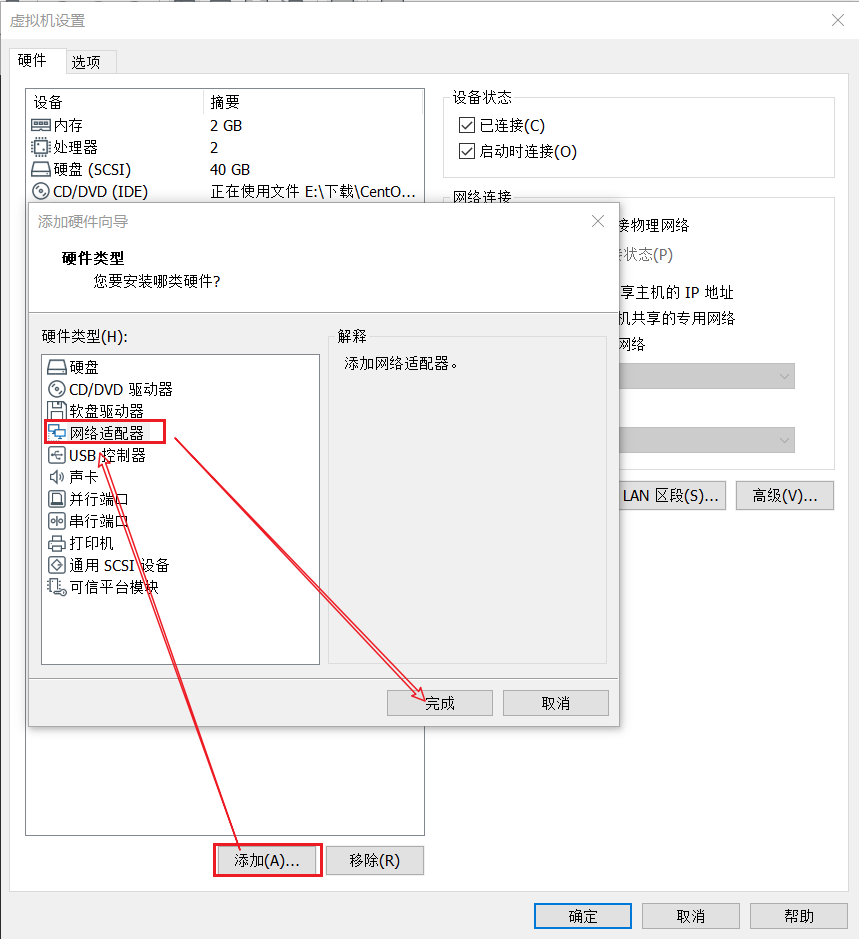
Task: Select the network adapter 网络适配器 icon
Action: point(57,432)
